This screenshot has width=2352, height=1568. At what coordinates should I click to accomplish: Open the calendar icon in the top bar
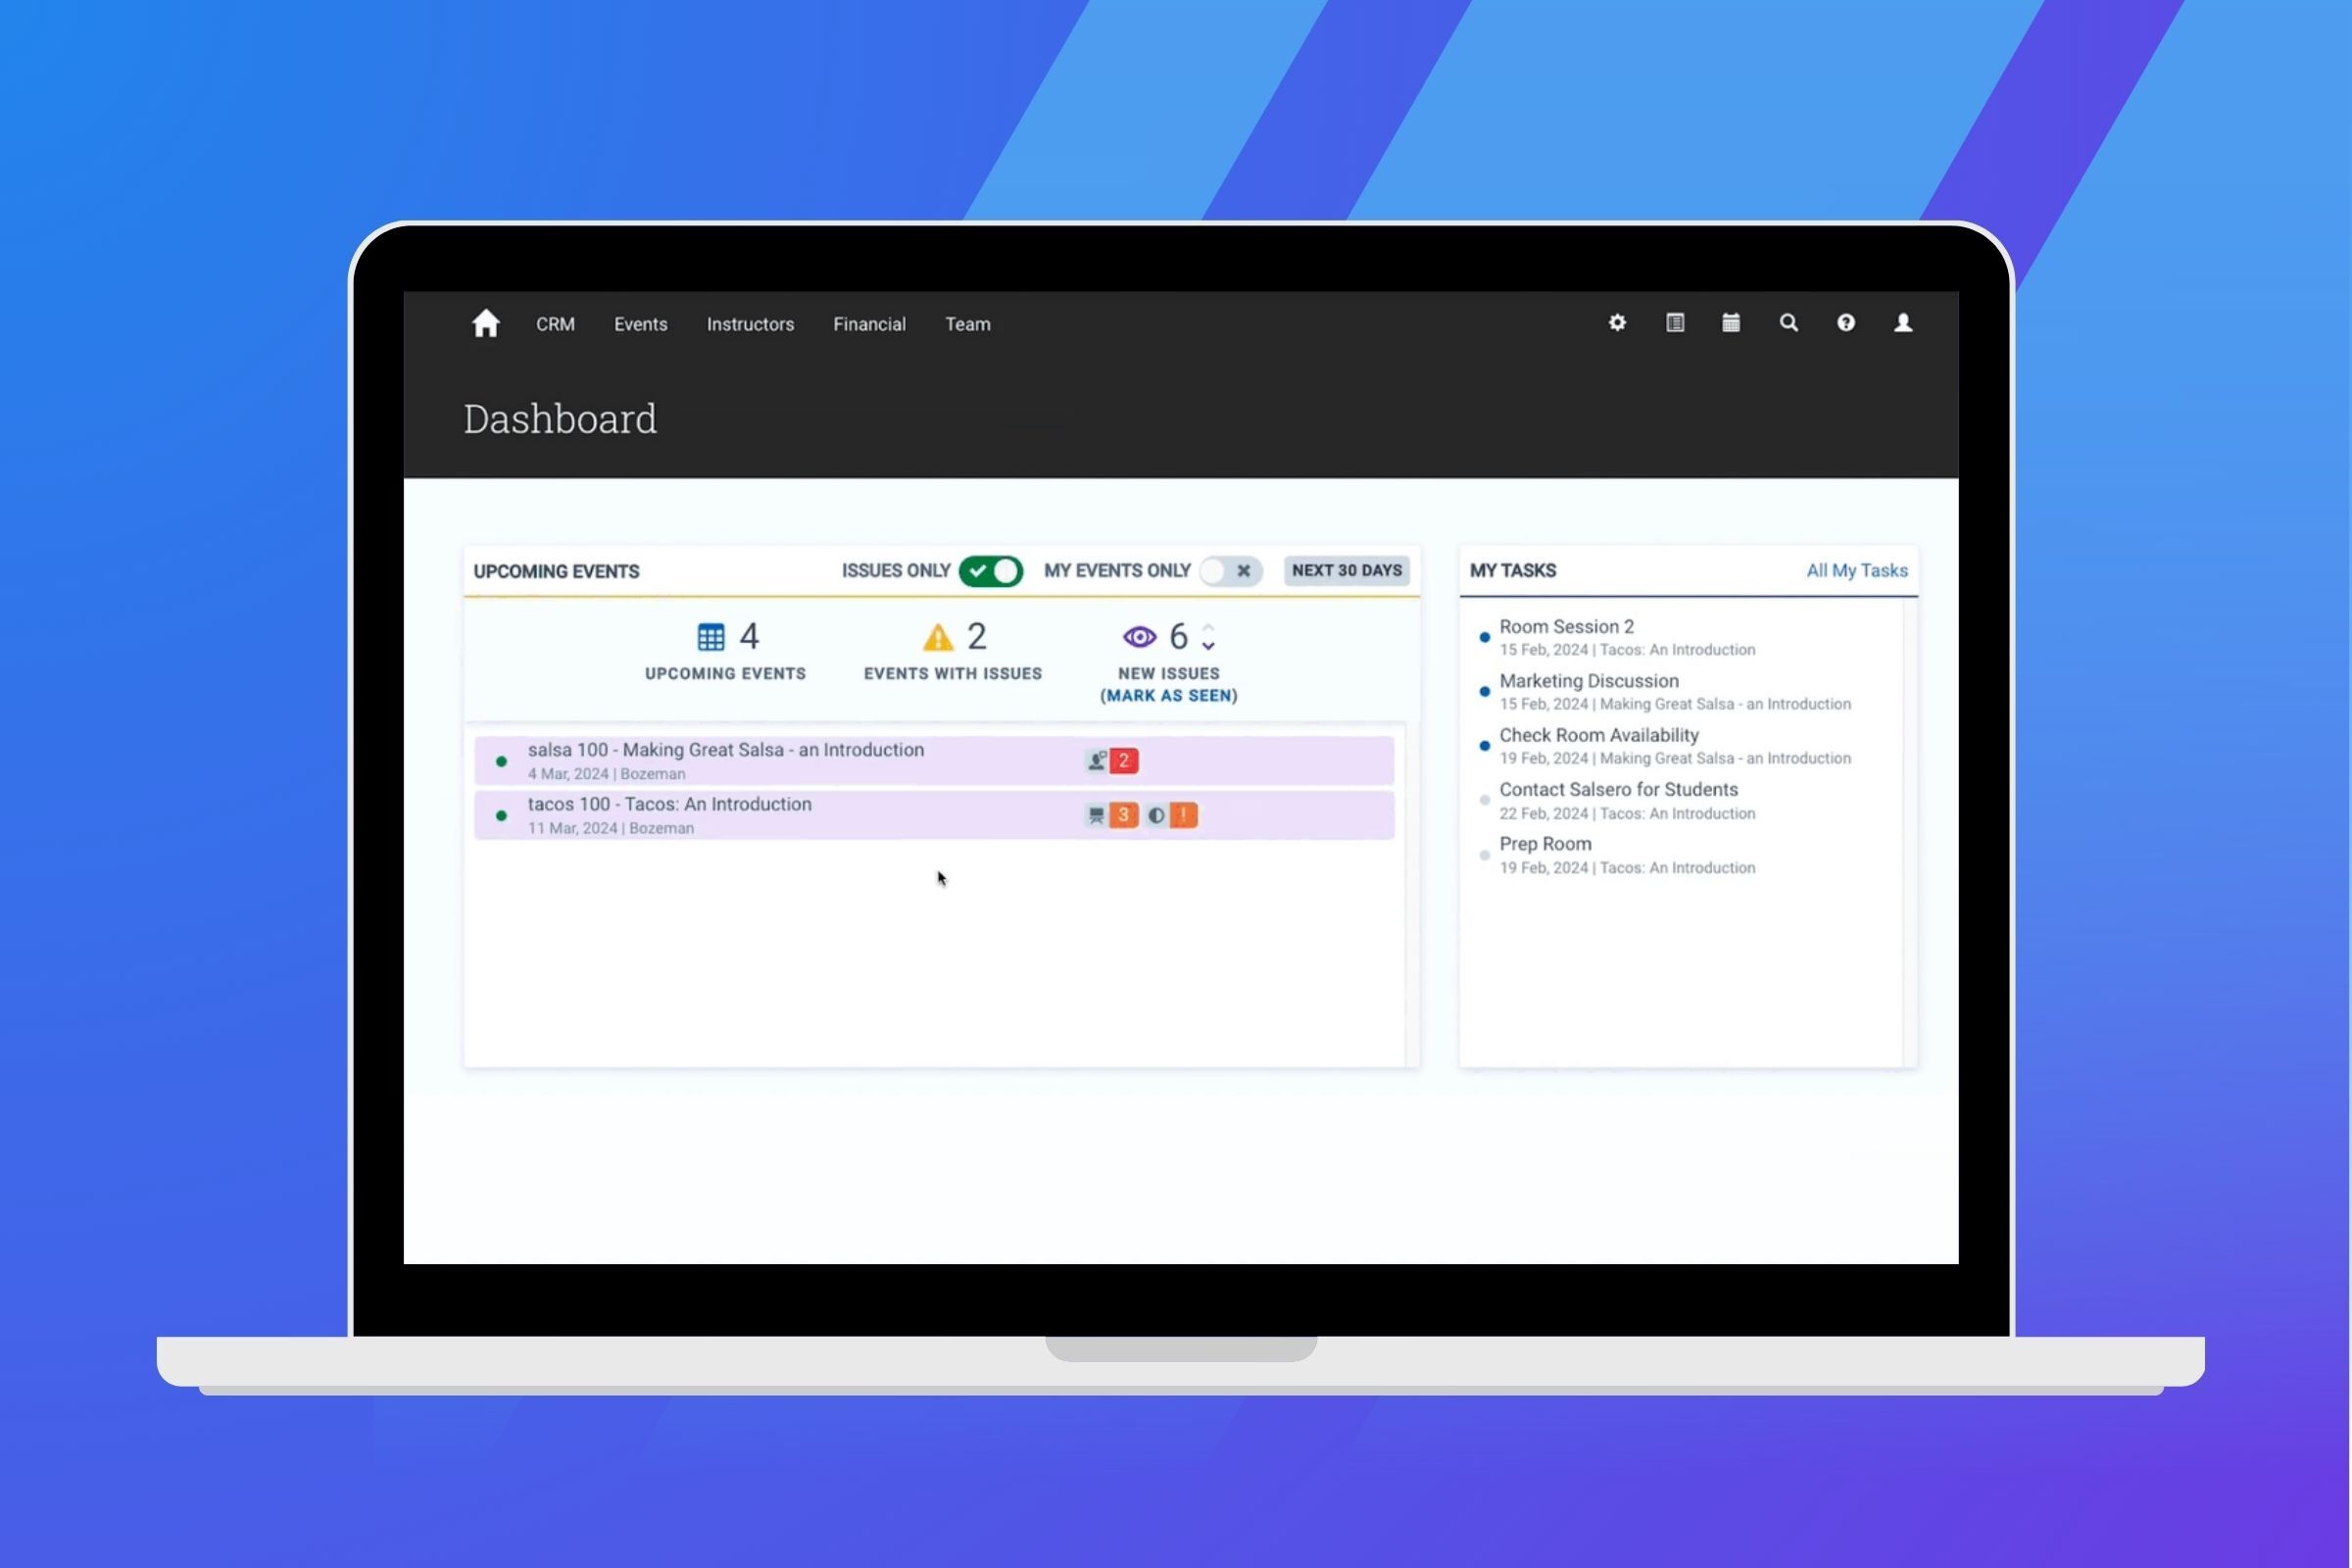(1731, 323)
